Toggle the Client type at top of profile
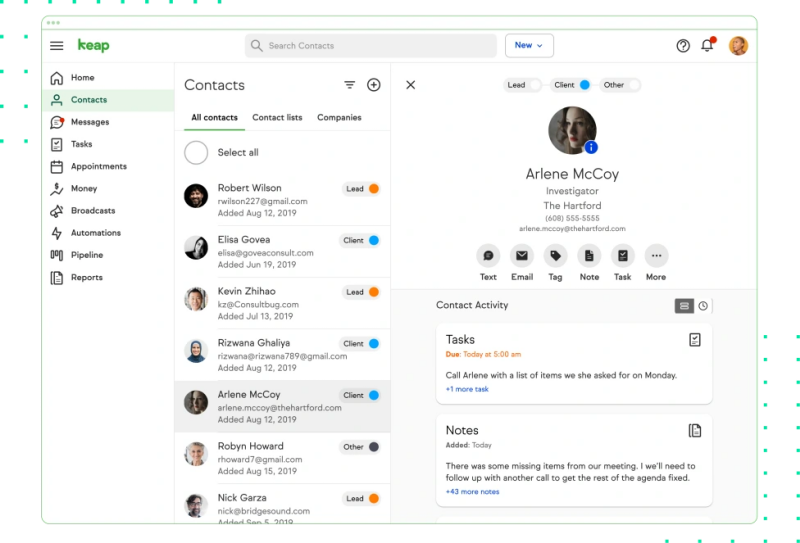 coord(571,85)
